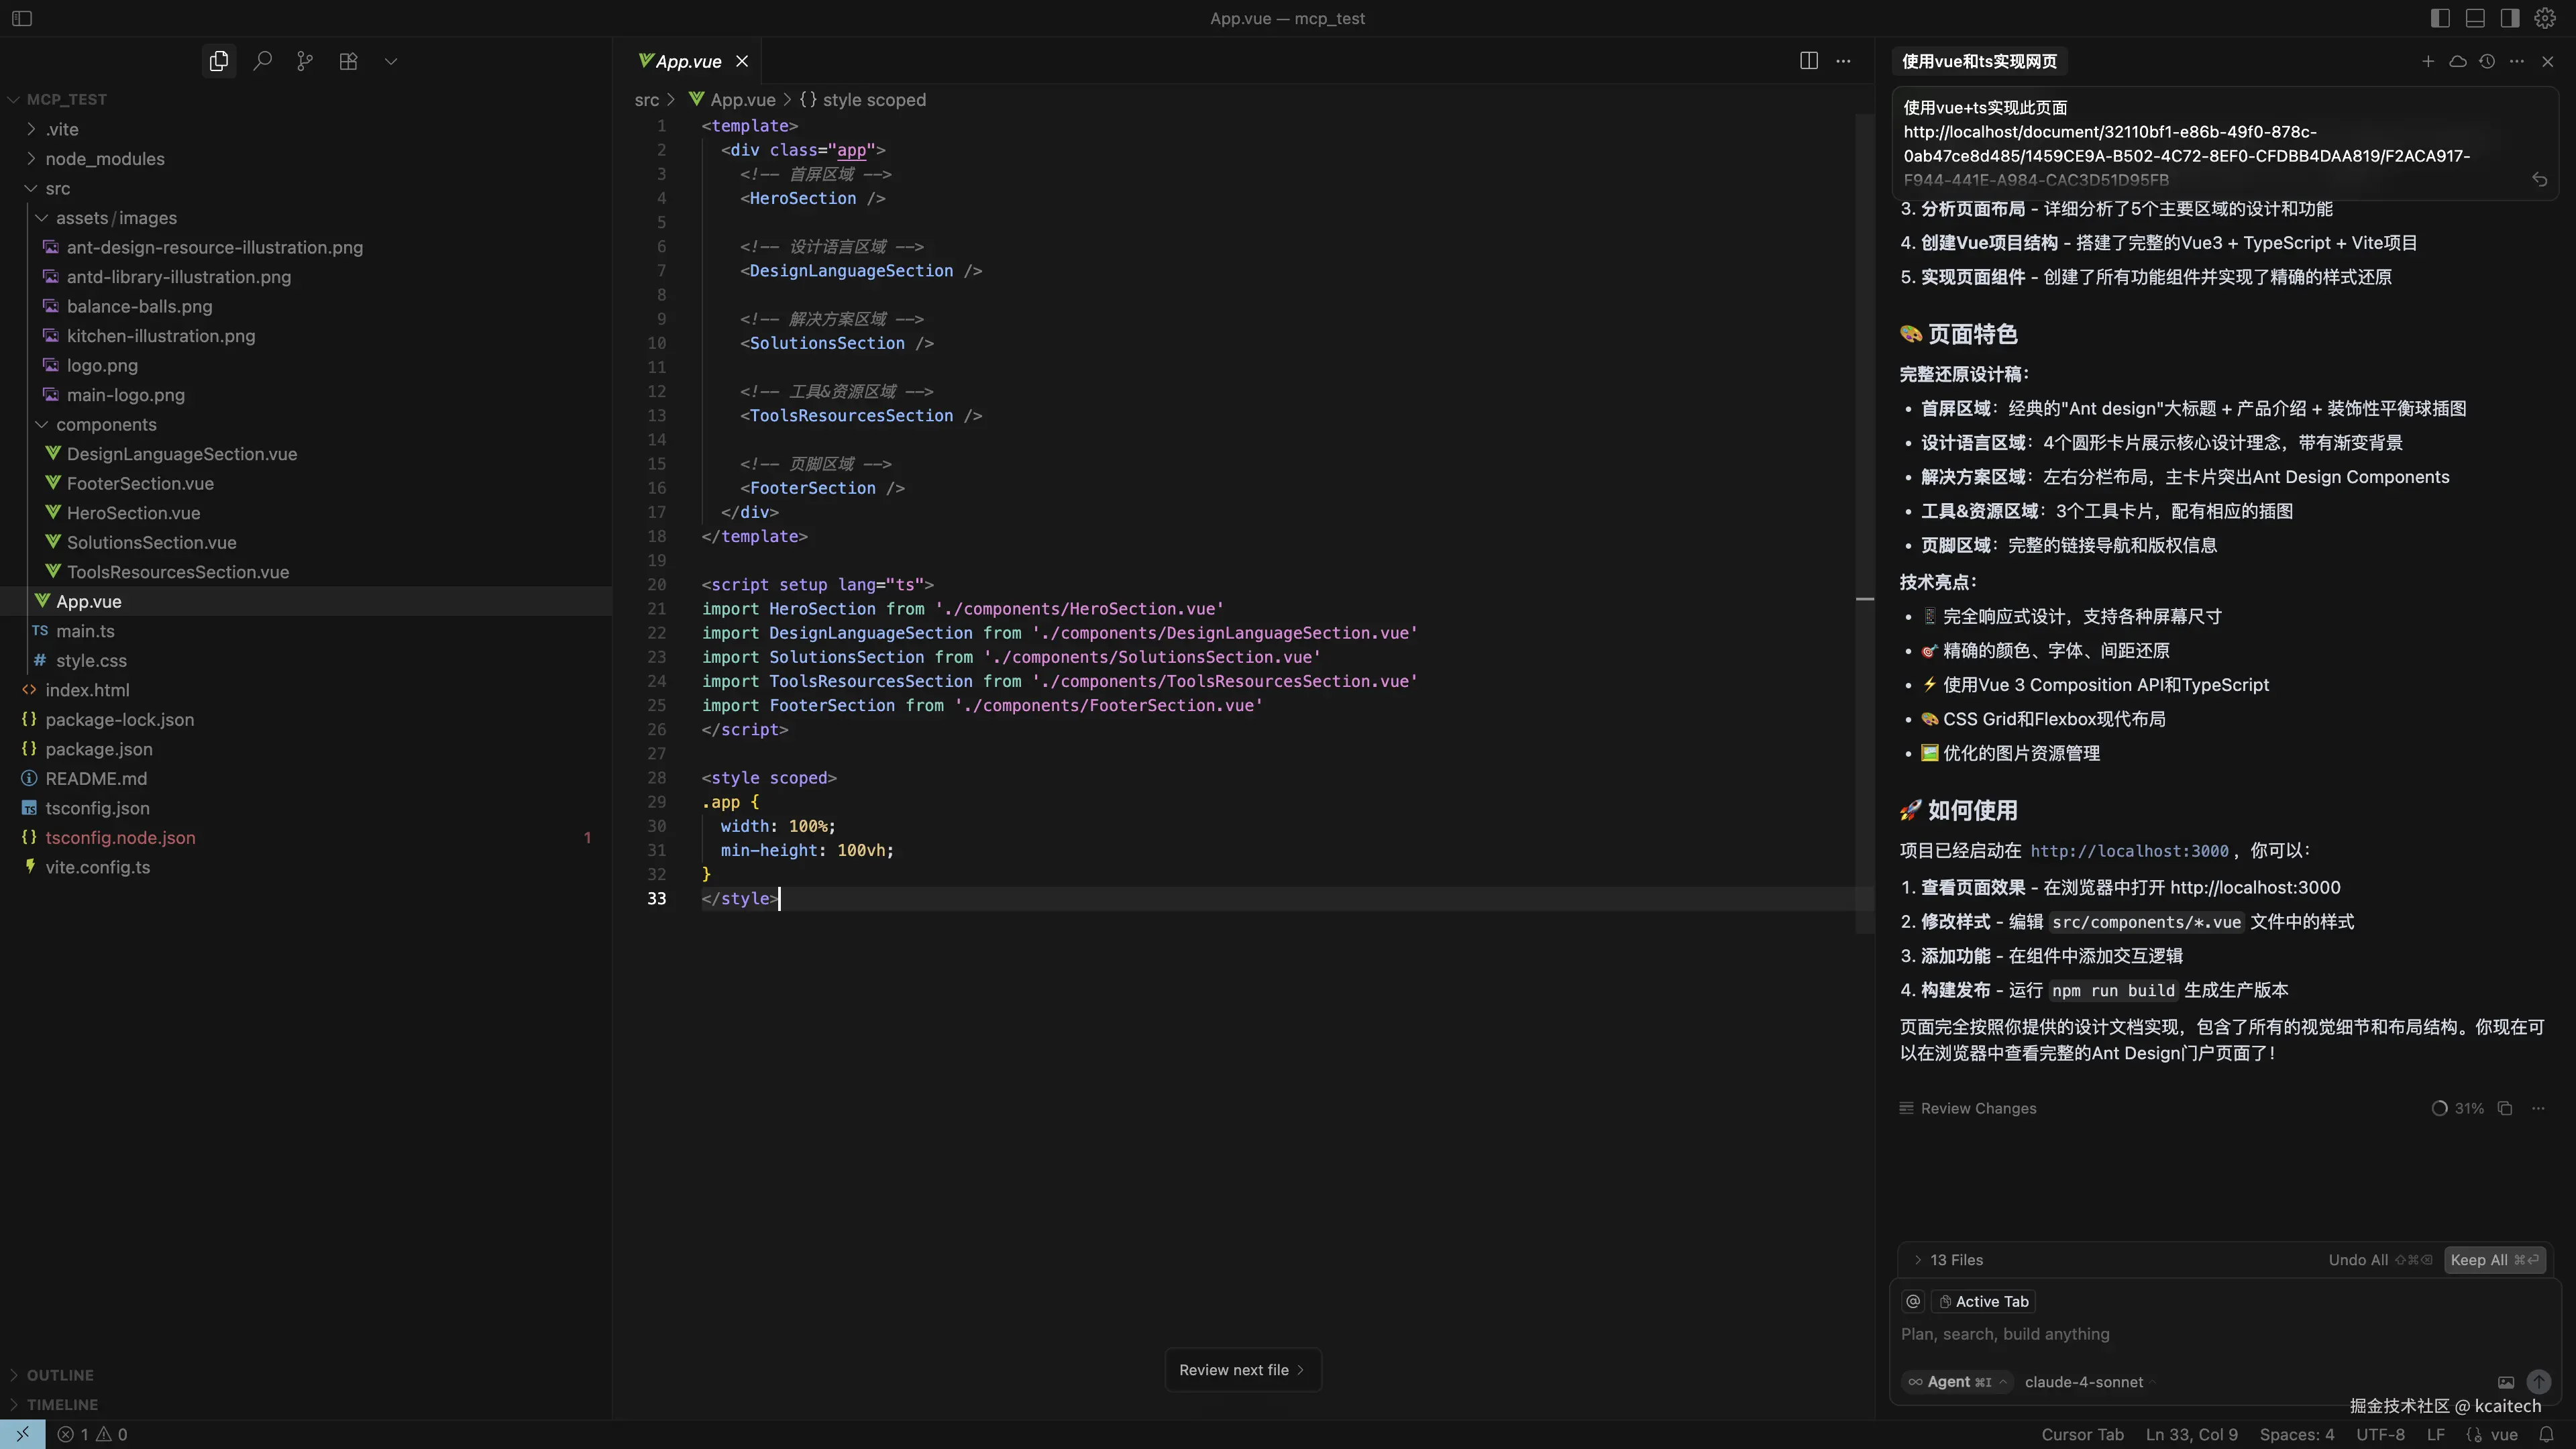Toggle sidebar with top-left panel icon
Viewport: 2576px width, 1449px height.
point(22,18)
